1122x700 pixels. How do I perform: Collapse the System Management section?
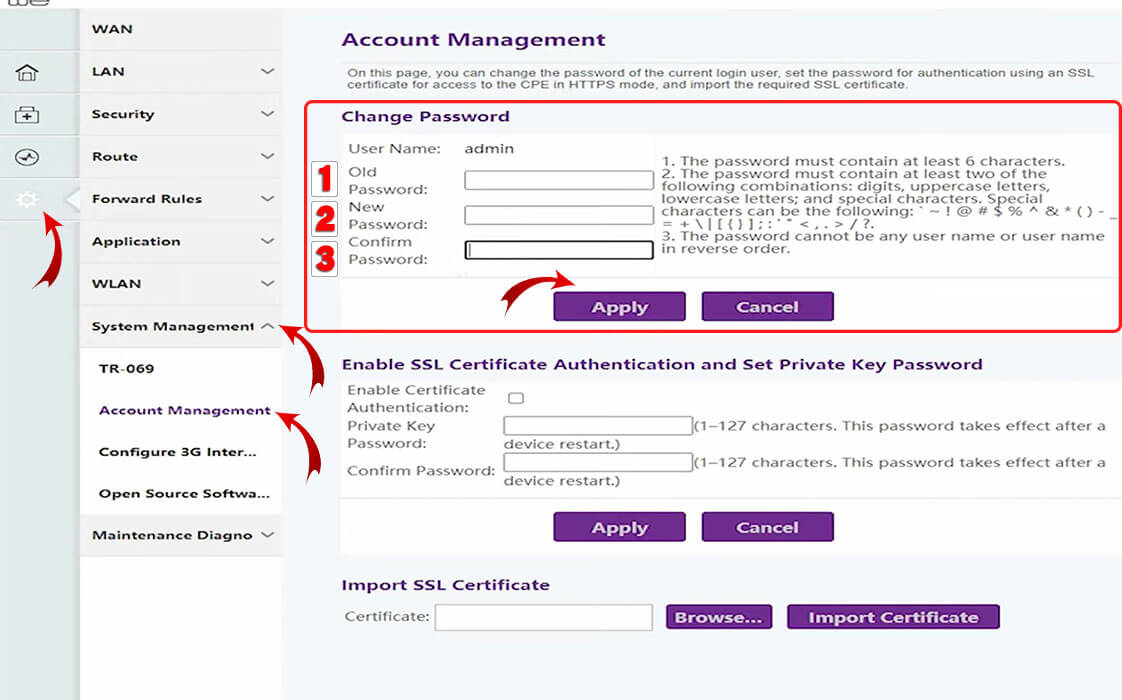coord(180,326)
